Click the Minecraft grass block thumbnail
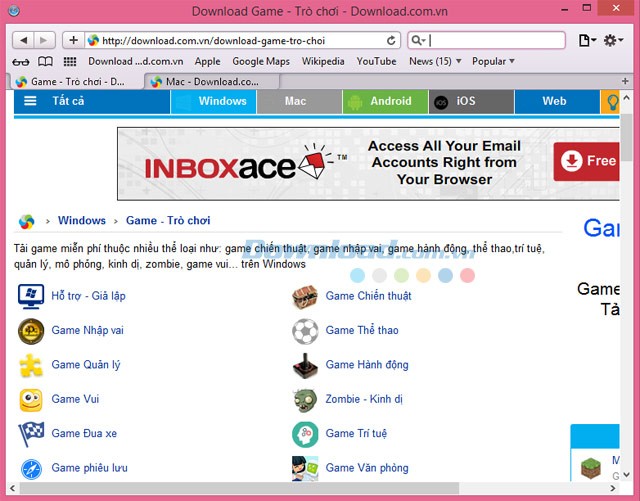Image resolution: width=640 pixels, height=501 pixels. pyautogui.click(x=591, y=468)
